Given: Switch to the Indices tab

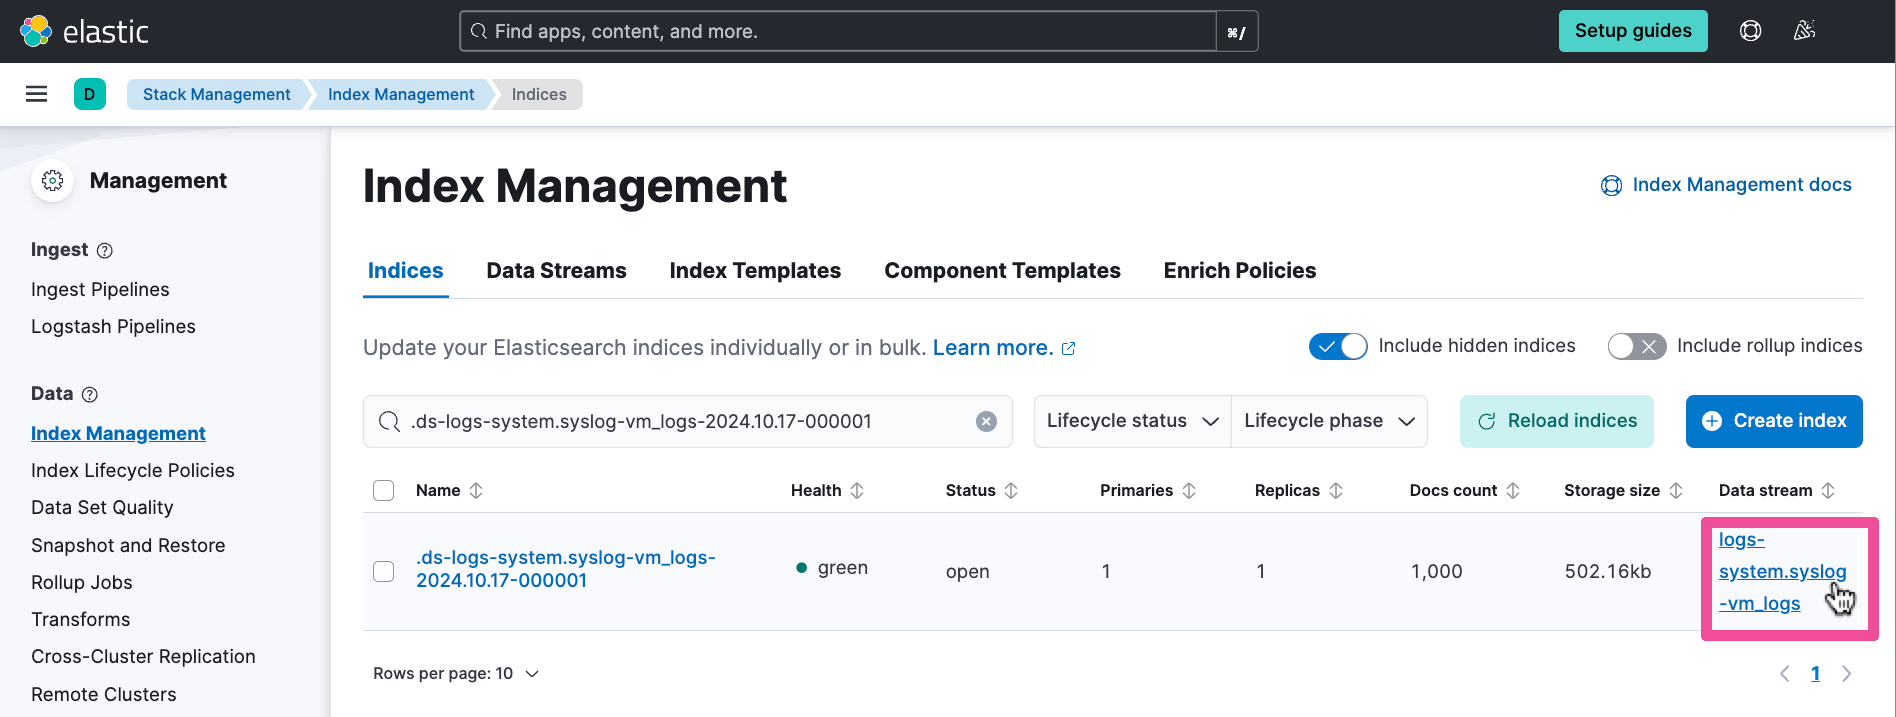Looking at the screenshot, I should 405,271.
